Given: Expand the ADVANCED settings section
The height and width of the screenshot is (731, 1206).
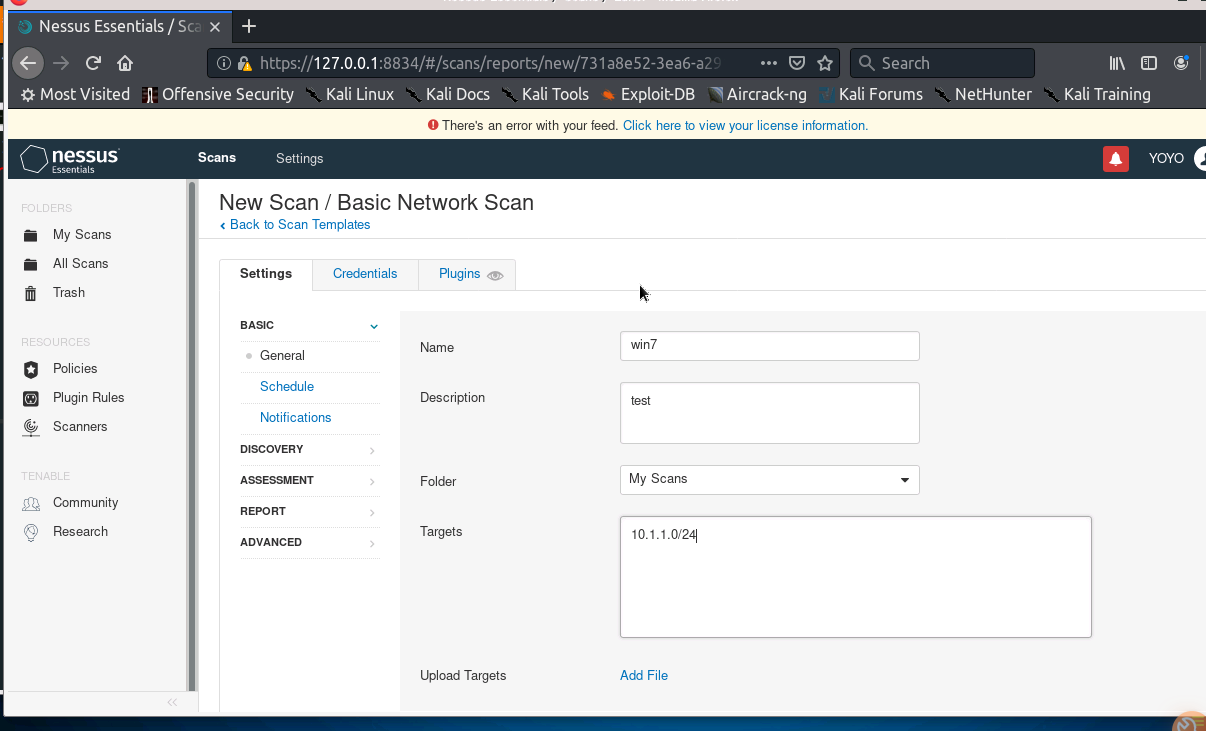Looking at the screenshot, I should pyautogui.click(x=309, y=543).
